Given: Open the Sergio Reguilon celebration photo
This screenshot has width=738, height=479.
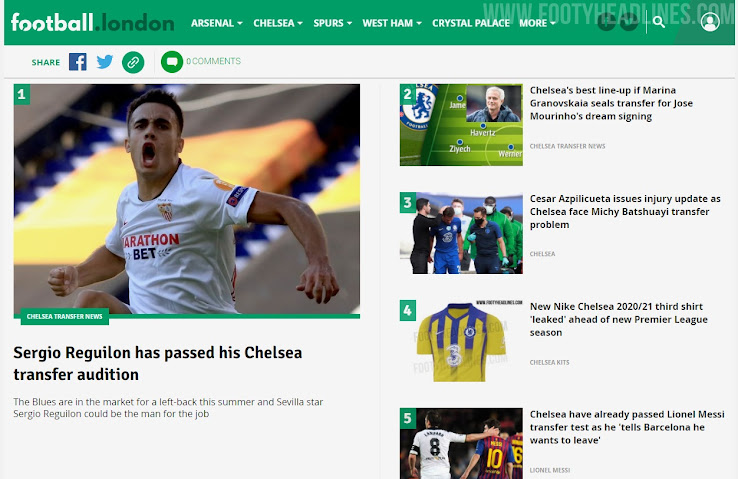Looking at the screenshot, I should point(187,199).
